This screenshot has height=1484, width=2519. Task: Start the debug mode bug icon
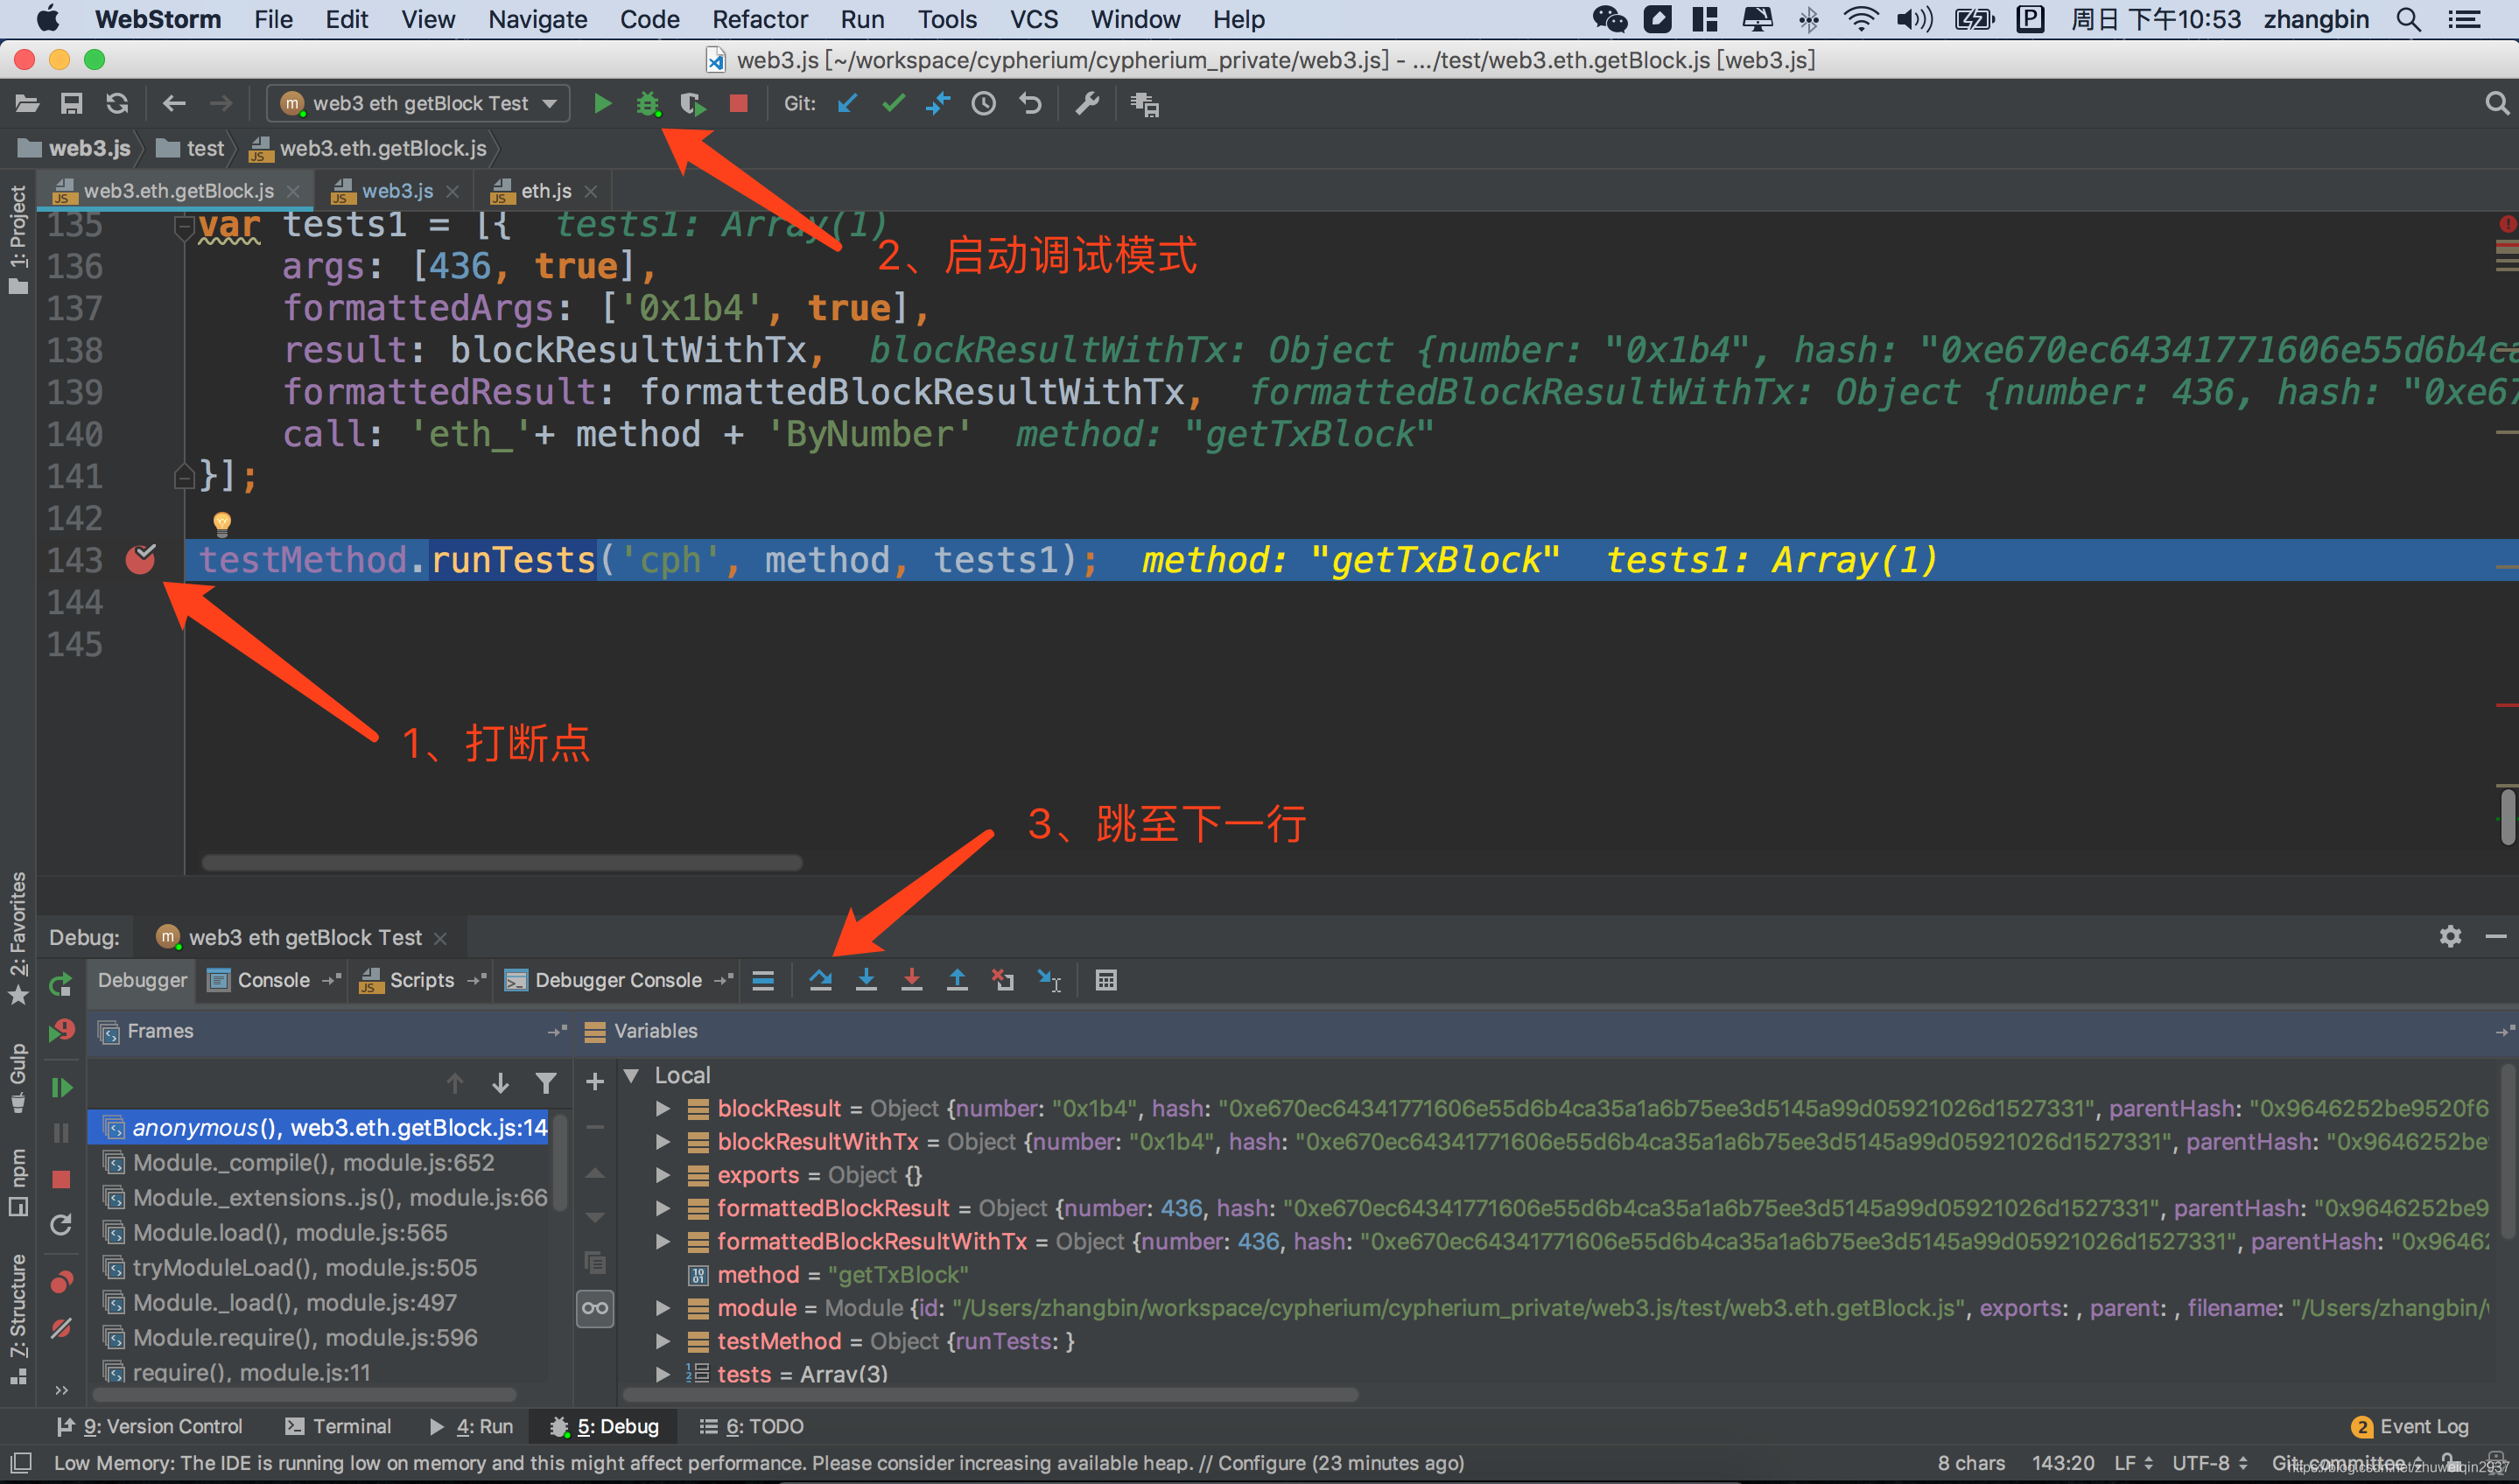coord(648,103)
